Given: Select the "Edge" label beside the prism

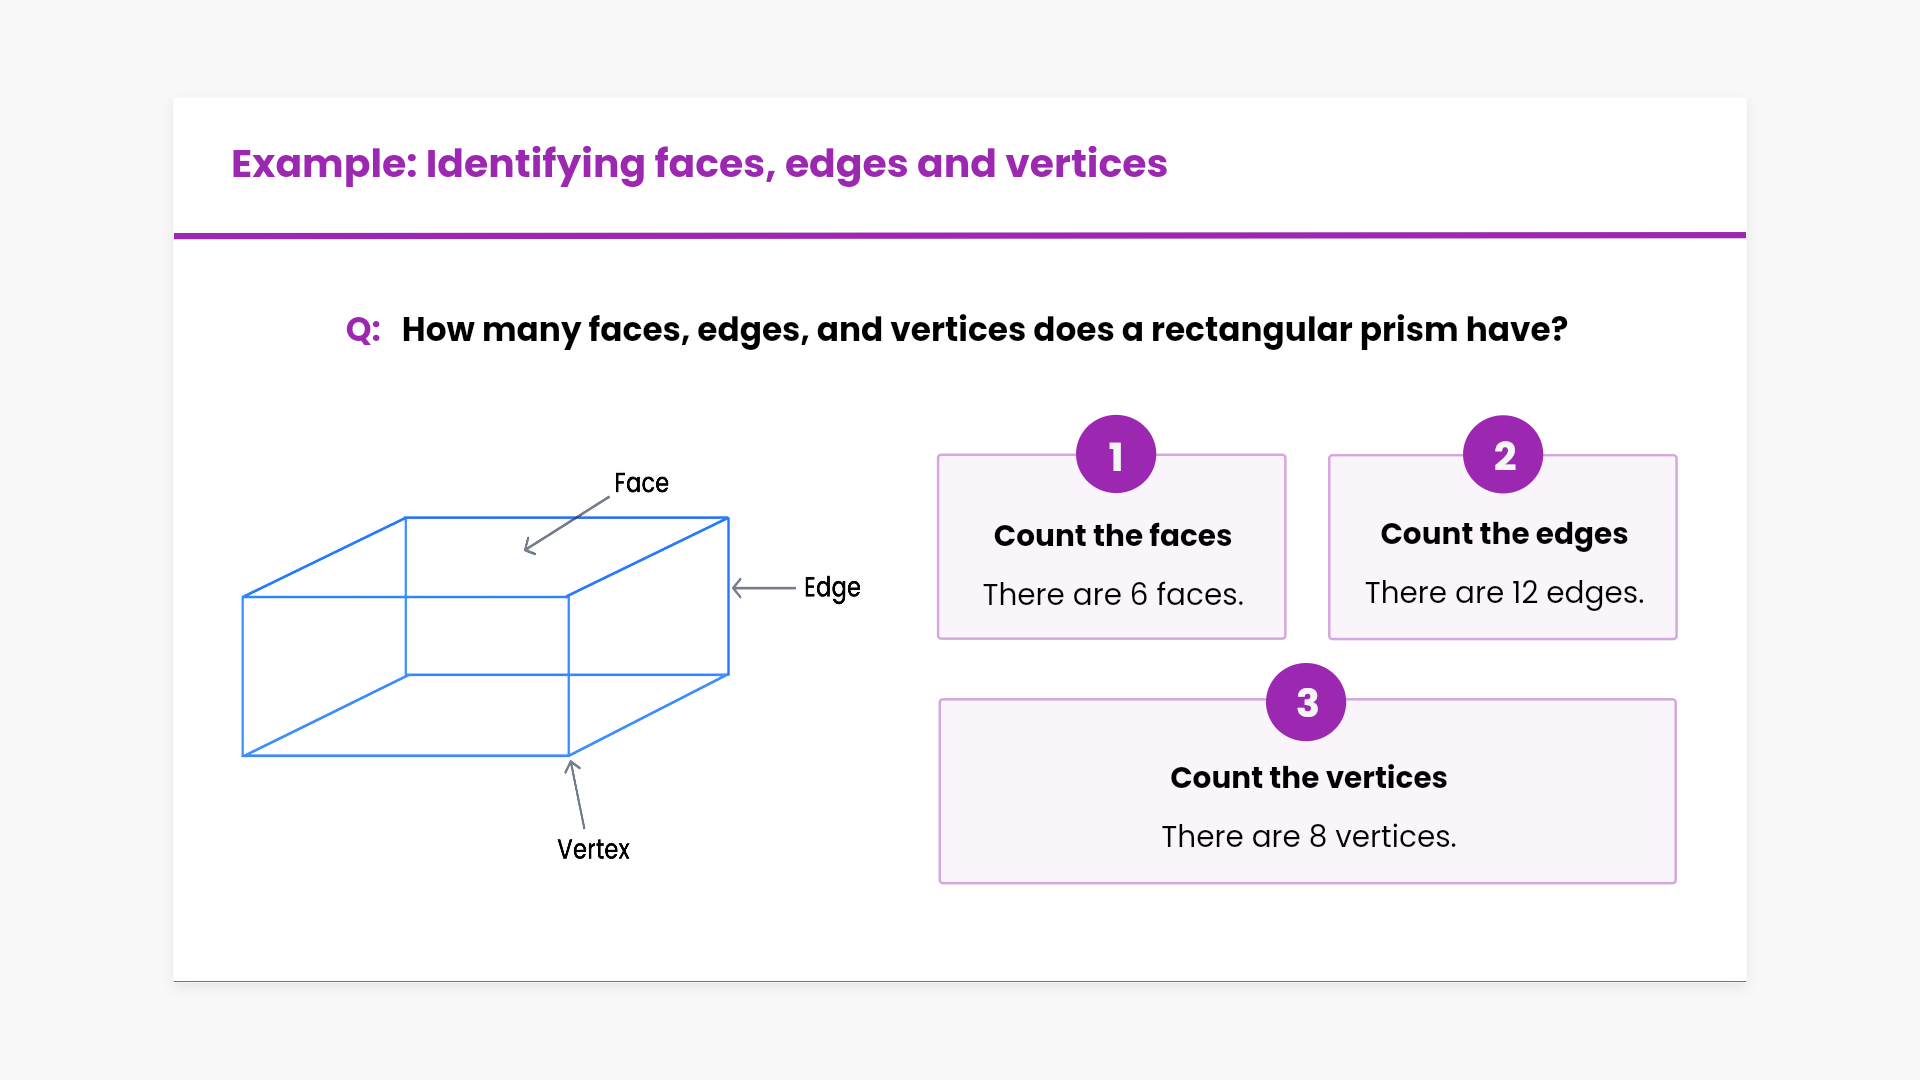Looking at the screenshot, I should (832, 588).
